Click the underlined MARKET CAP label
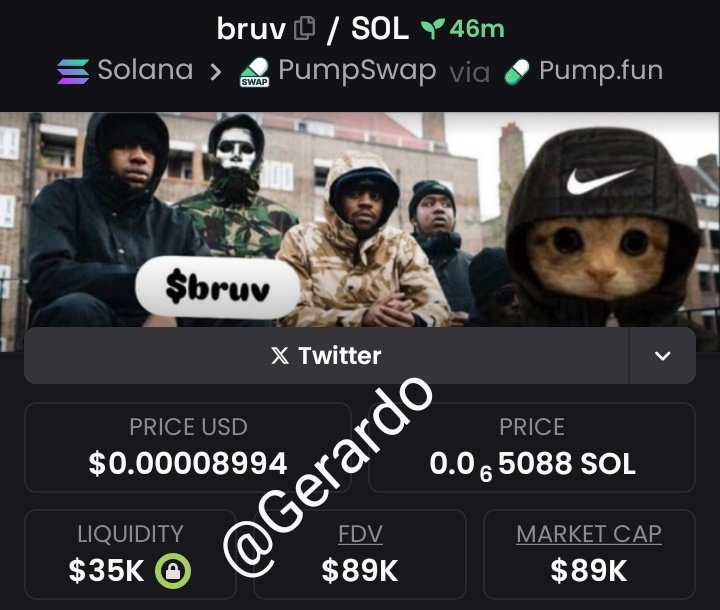720x610 pixels. tap(589, 534)
